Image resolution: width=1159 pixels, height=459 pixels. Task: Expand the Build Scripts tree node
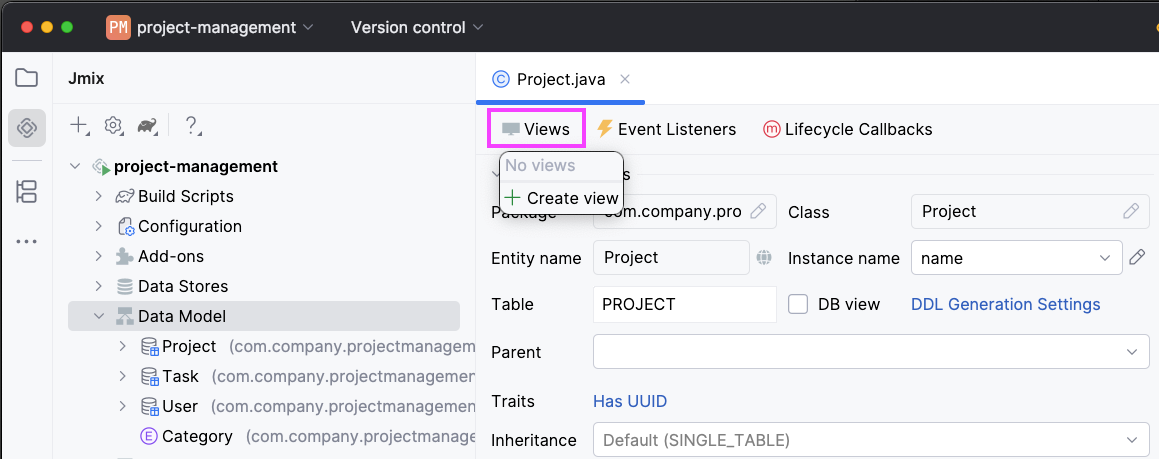point(99,196)
